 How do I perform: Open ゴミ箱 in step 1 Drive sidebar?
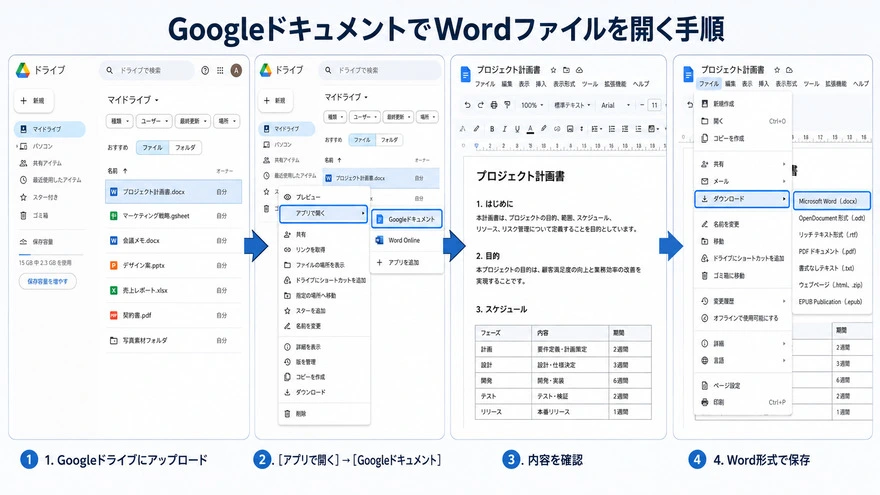[35, 216]
